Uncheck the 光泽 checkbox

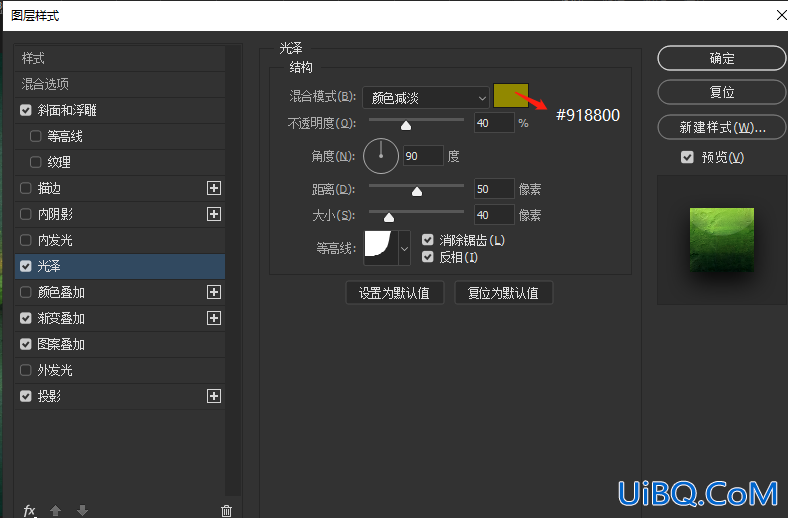click(x=26, y=266)
